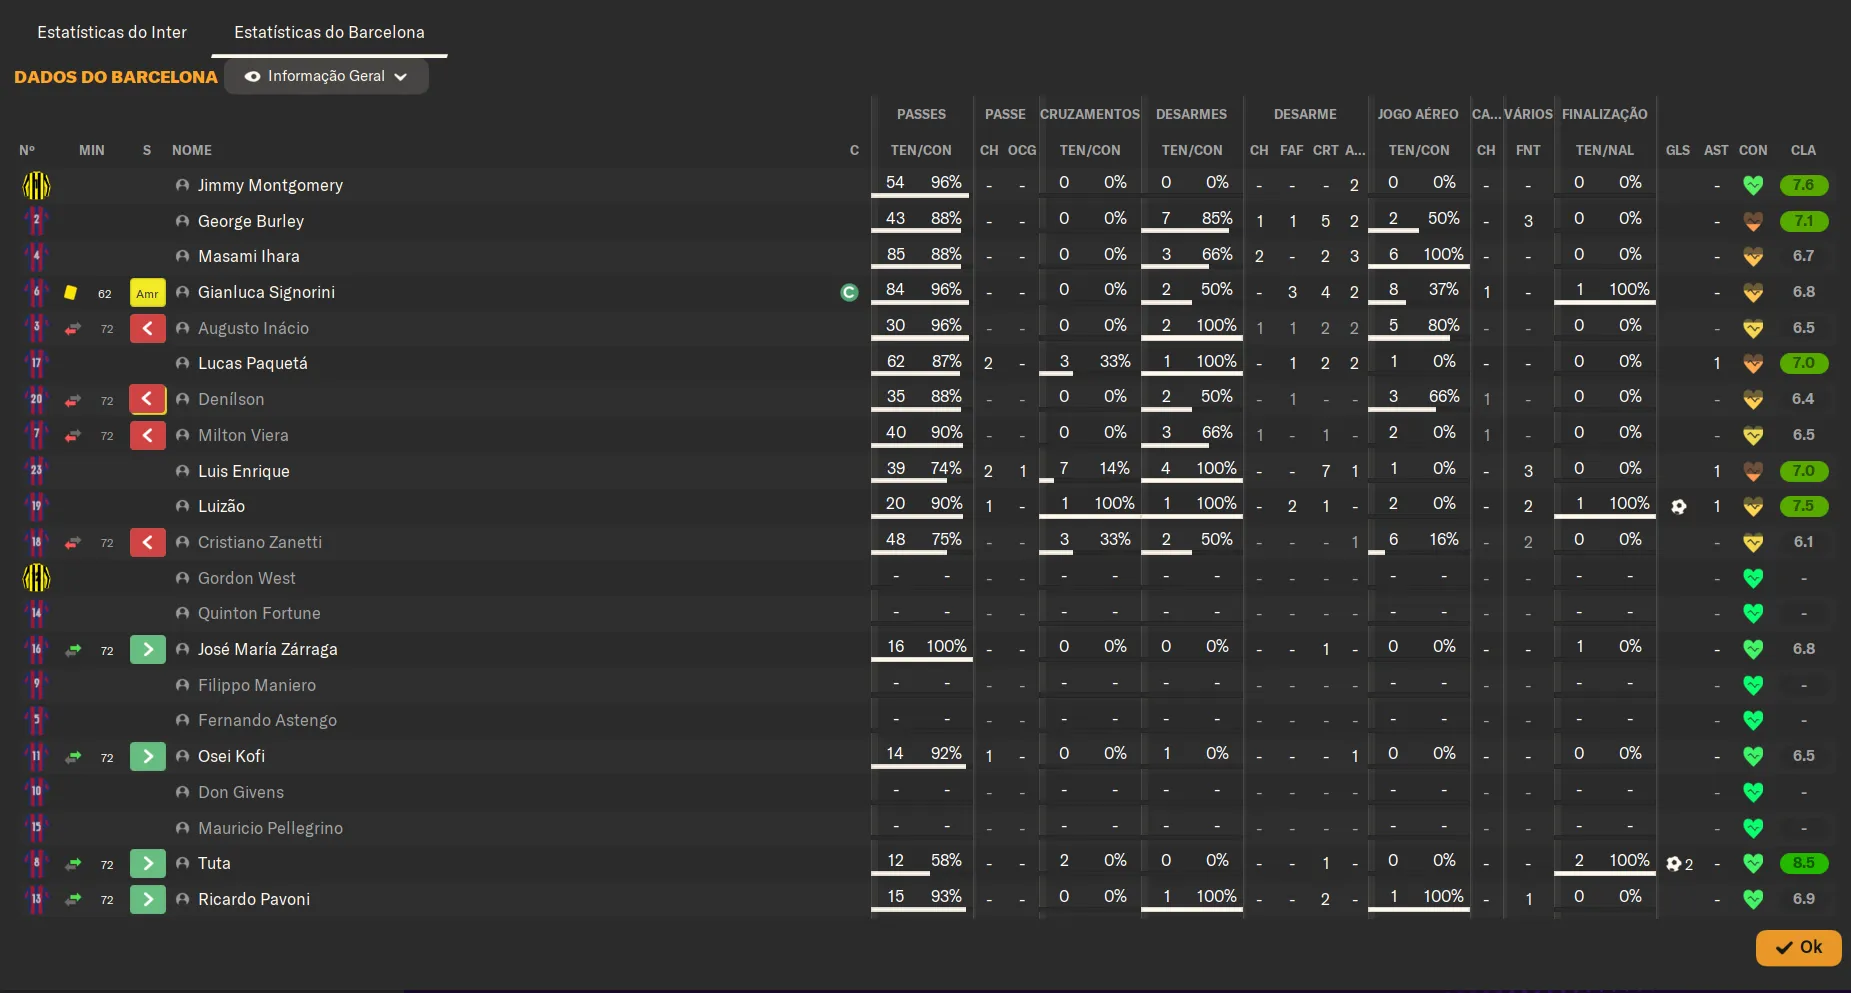Select the Don Givens row name

click(x=241, y=792)
